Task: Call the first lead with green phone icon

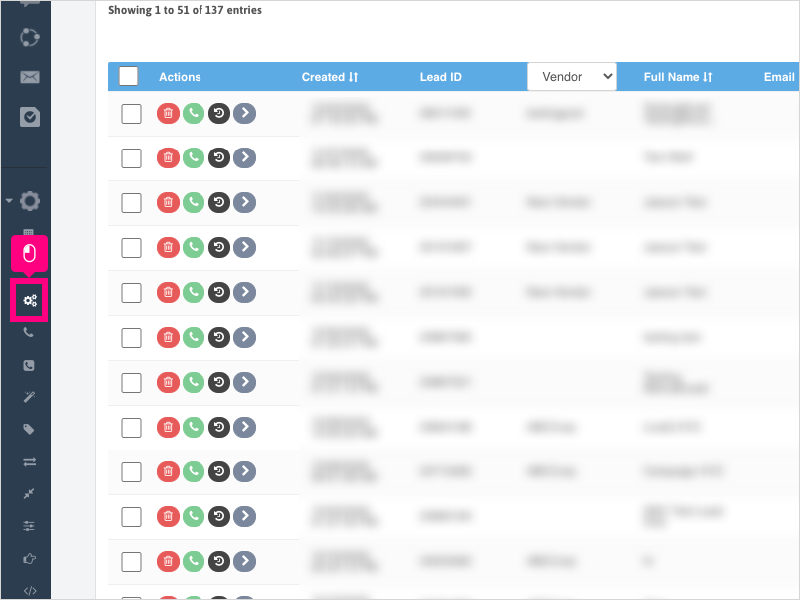Action: coord(193,113)
